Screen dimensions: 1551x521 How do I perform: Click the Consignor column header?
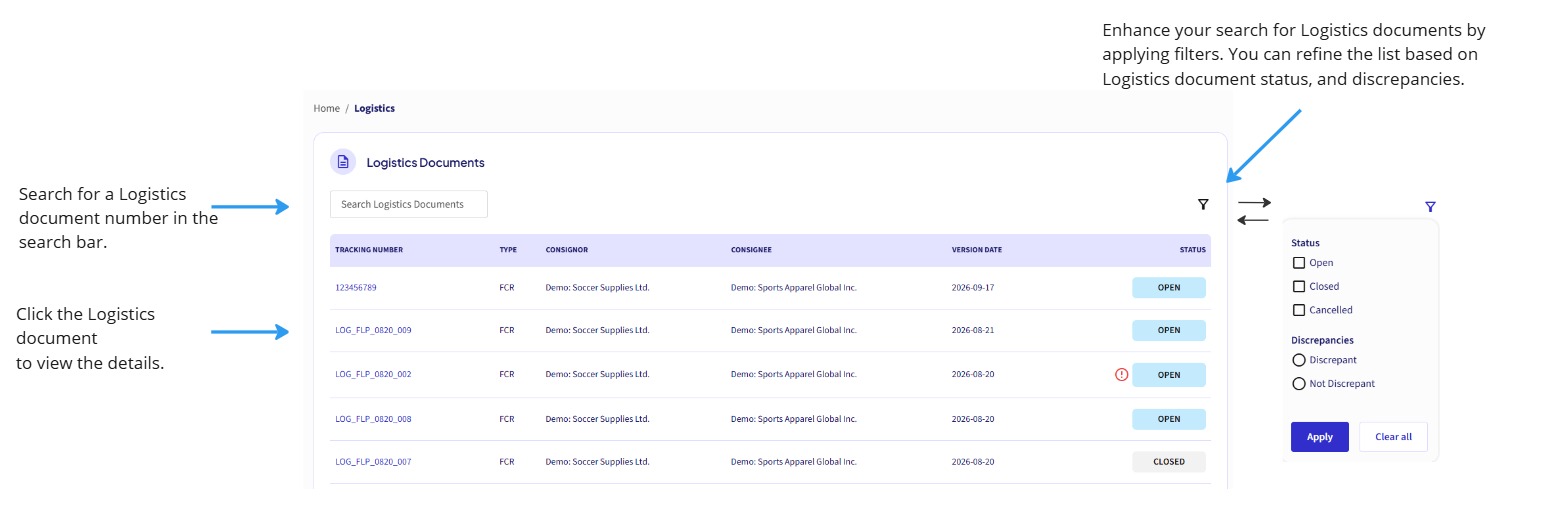point(567,250)
